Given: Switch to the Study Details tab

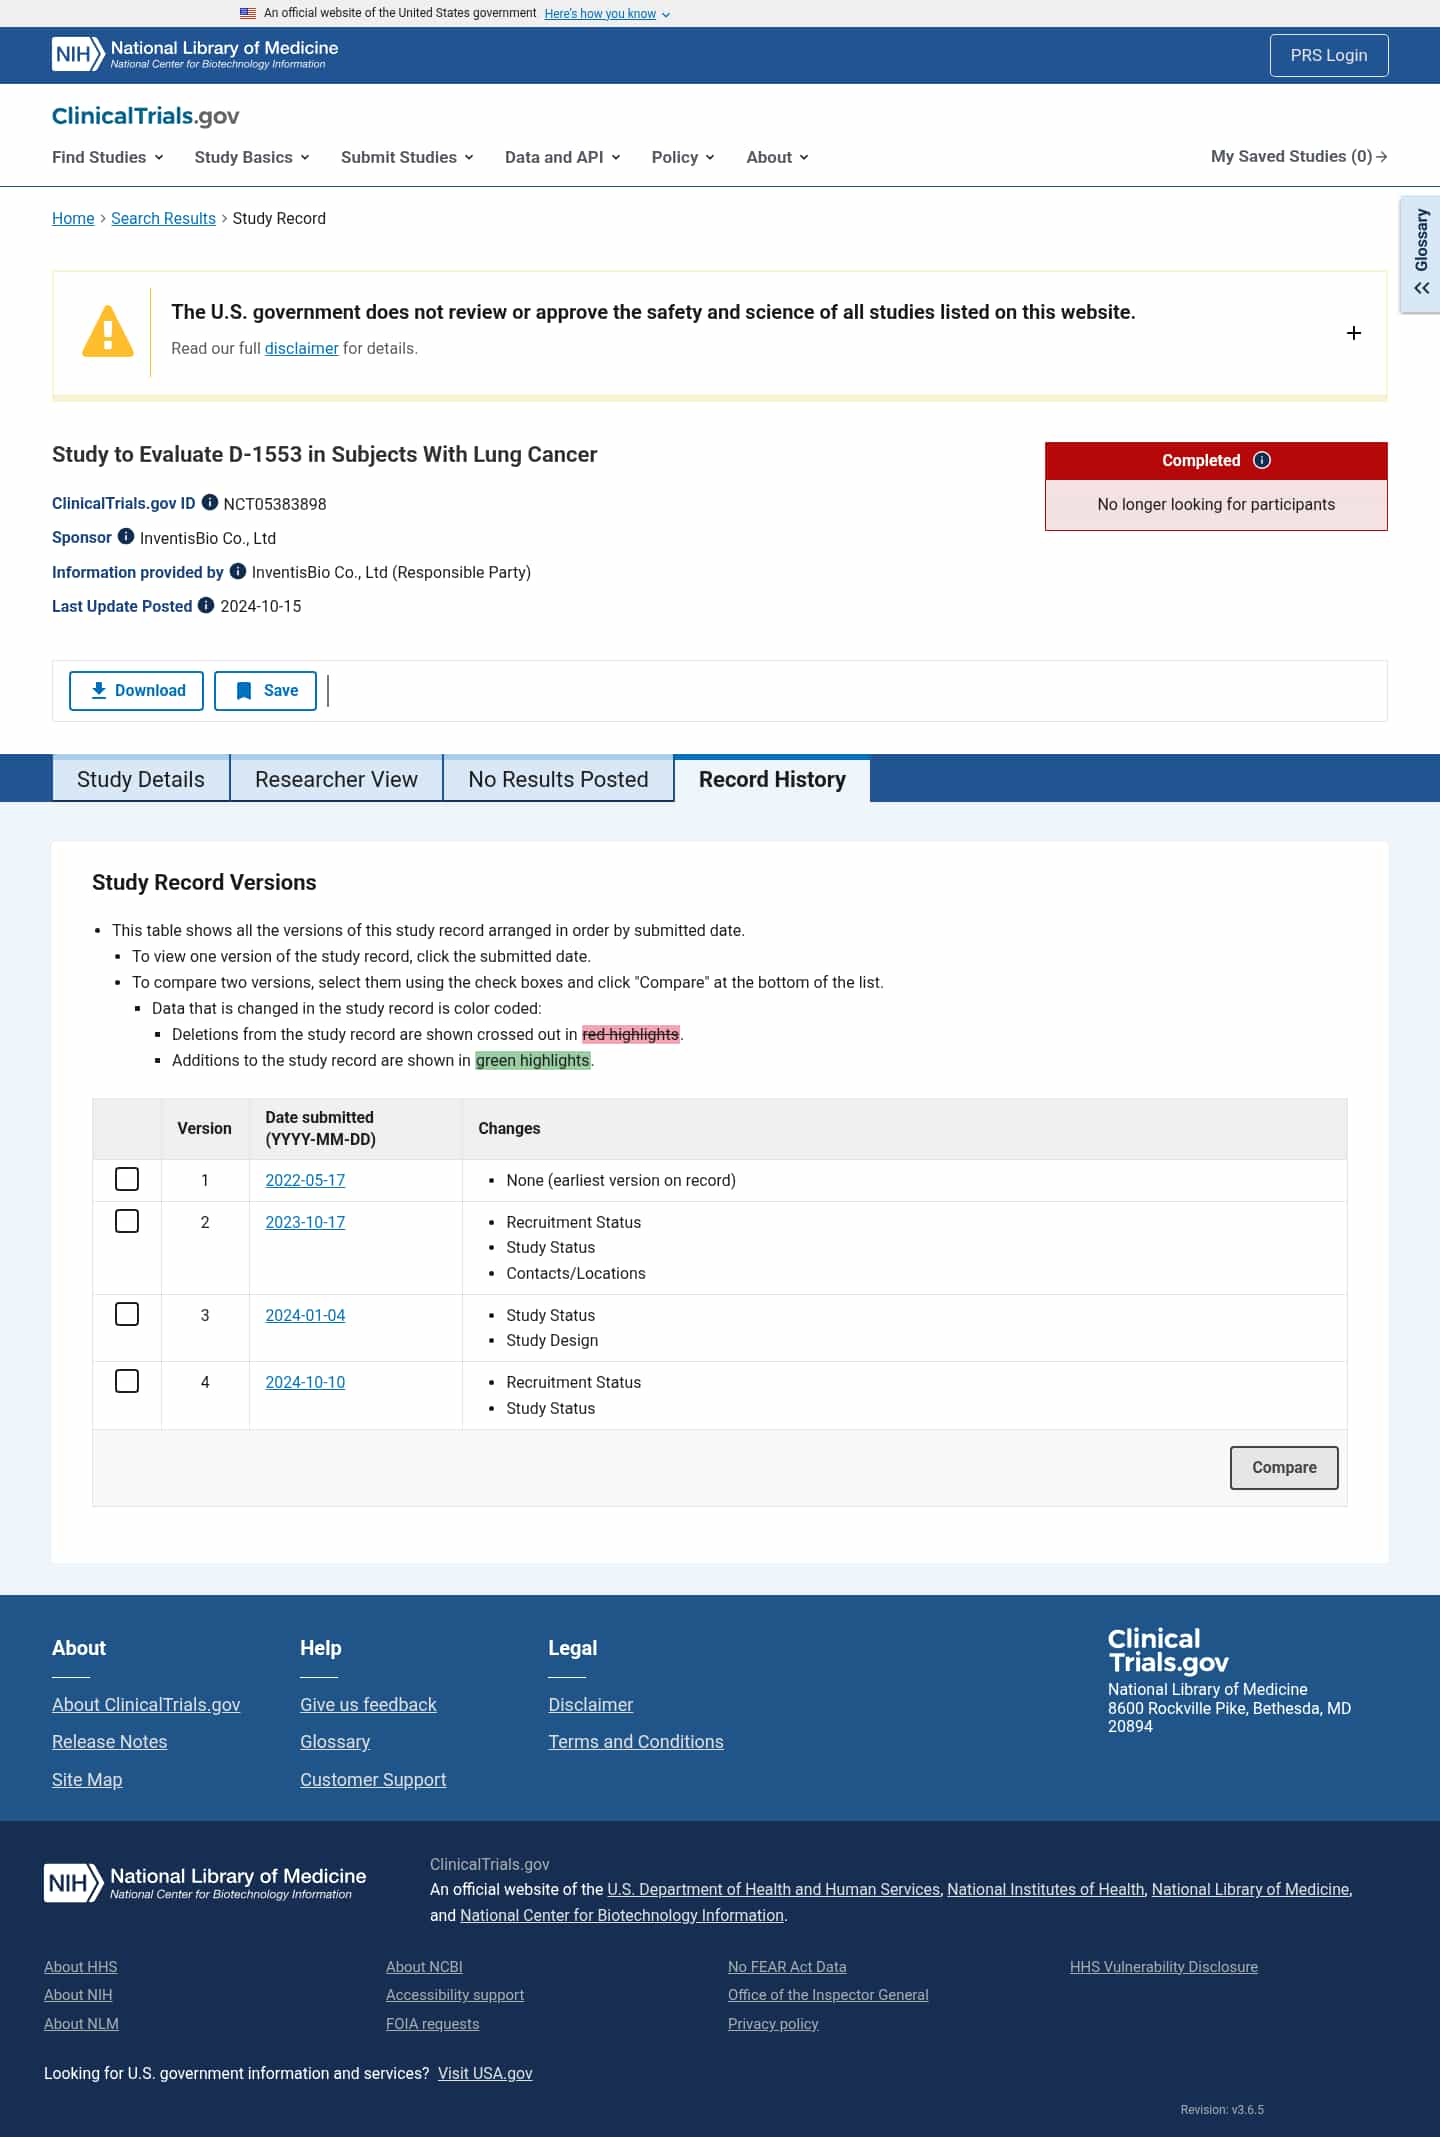Looking at the screenshot, I should [141, 779].
